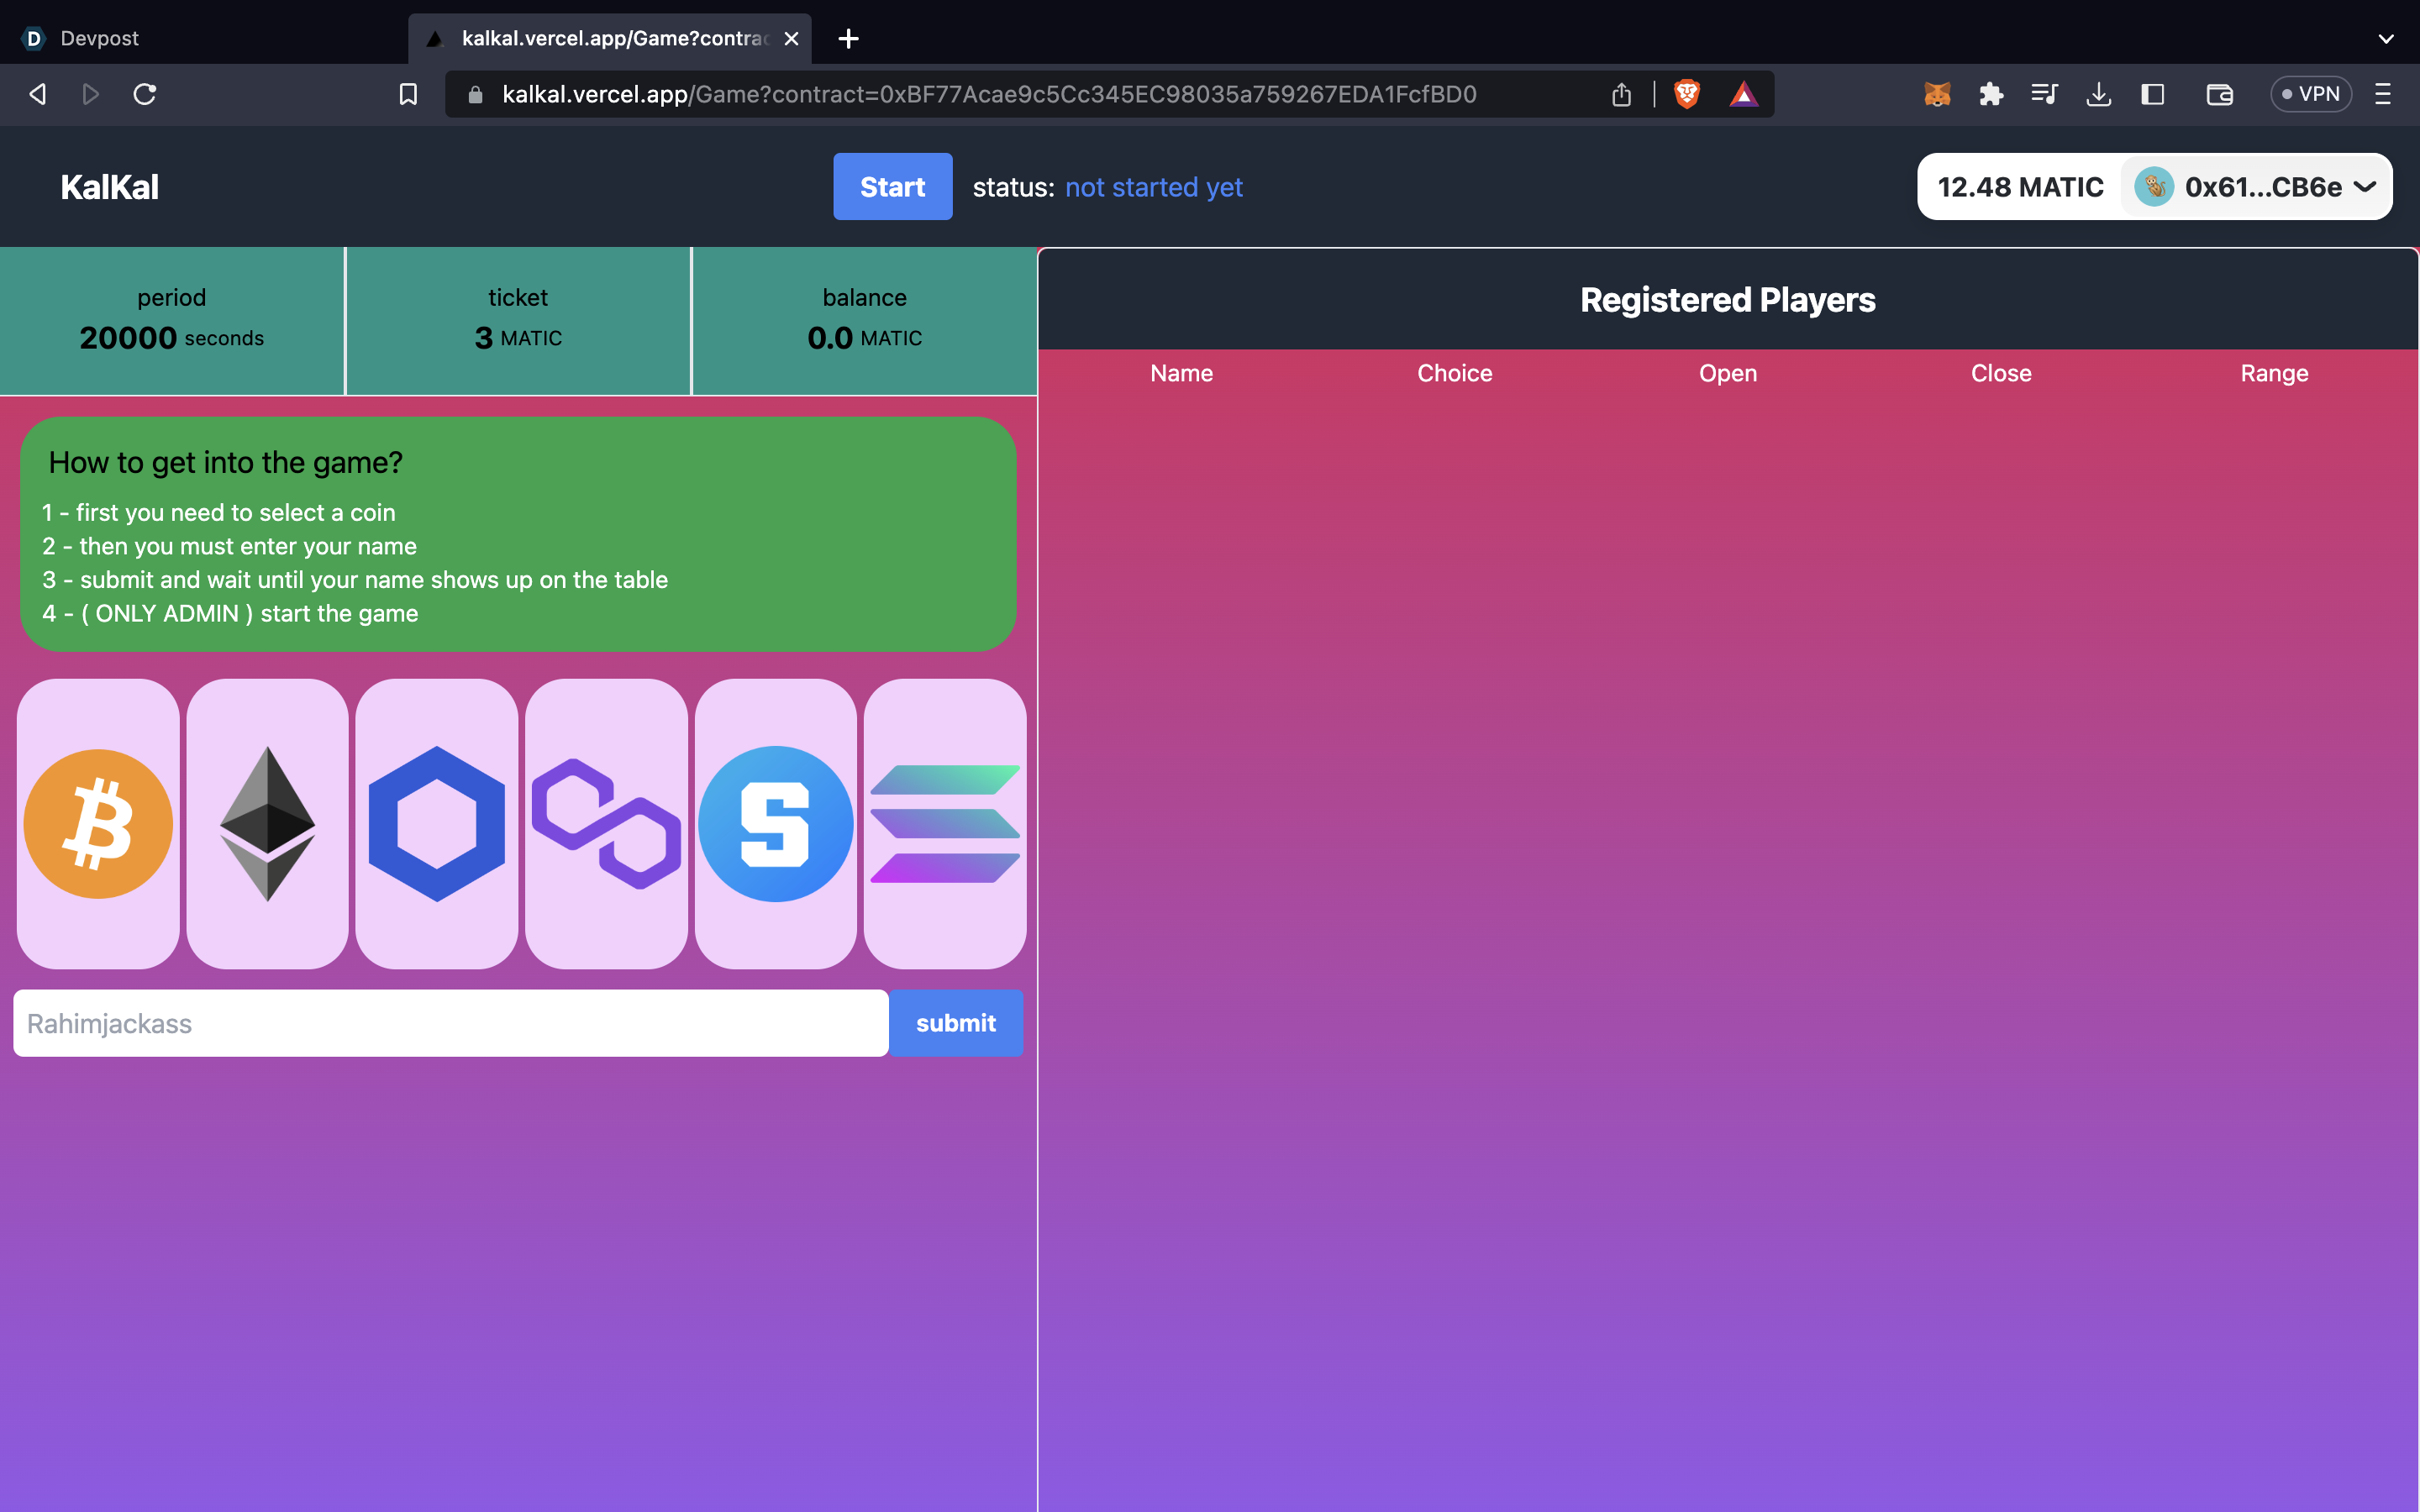Select the Sandbox S coin
The image size is (2420, 1512).
775,823
